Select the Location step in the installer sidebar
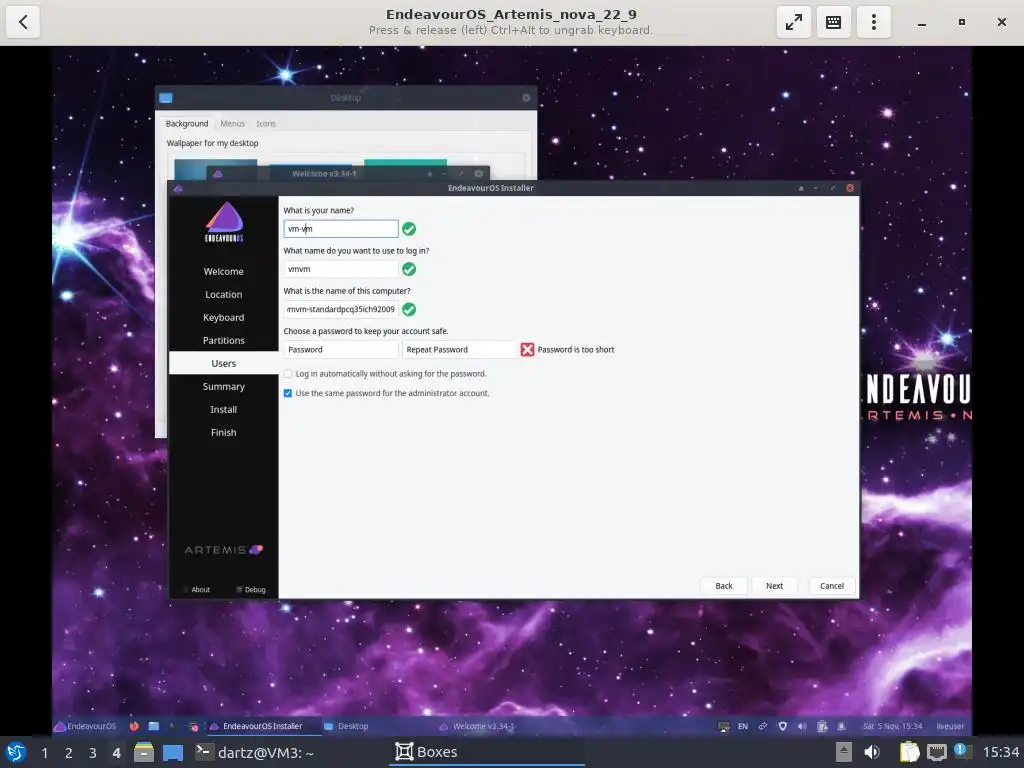This screenshot has width=1024, height=768. pyautogui.click(x=223, y=294)
